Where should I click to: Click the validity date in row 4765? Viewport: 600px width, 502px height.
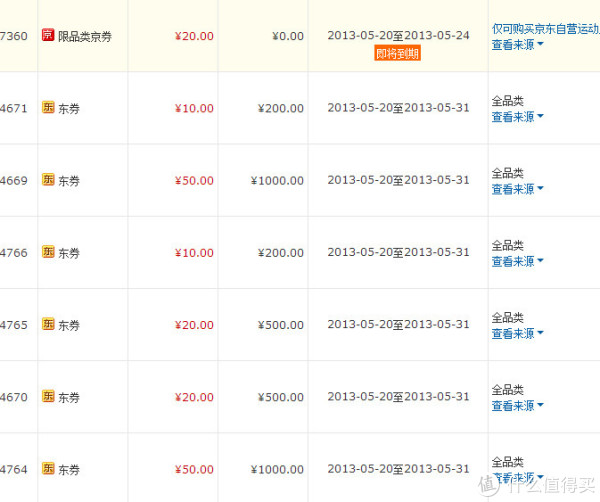pos(398,324)
